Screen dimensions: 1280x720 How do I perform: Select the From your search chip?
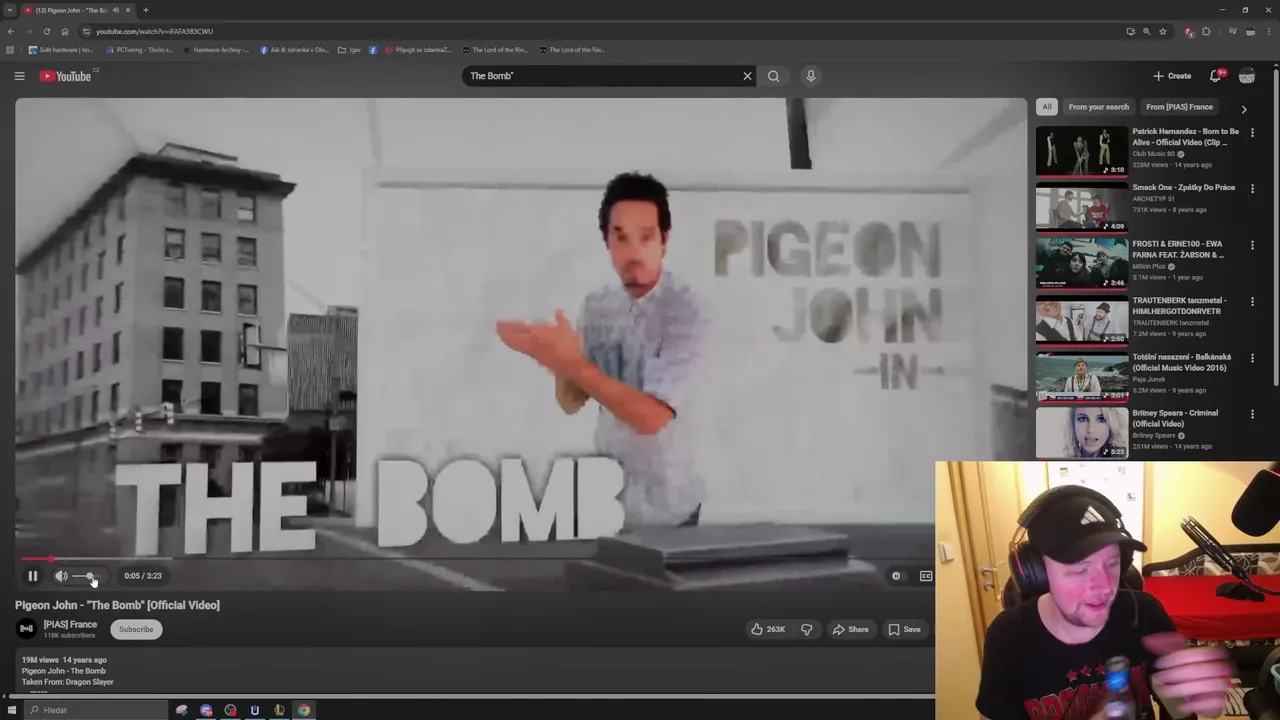click(1098, 107)
